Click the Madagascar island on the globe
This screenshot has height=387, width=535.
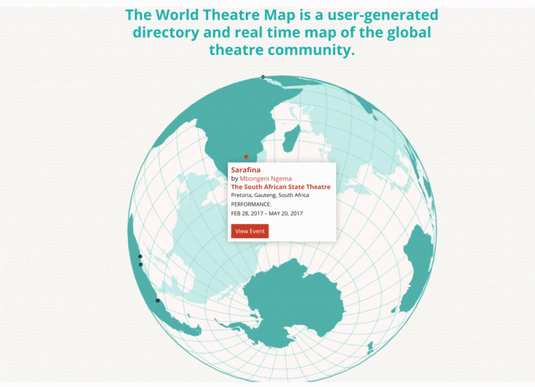293,138
